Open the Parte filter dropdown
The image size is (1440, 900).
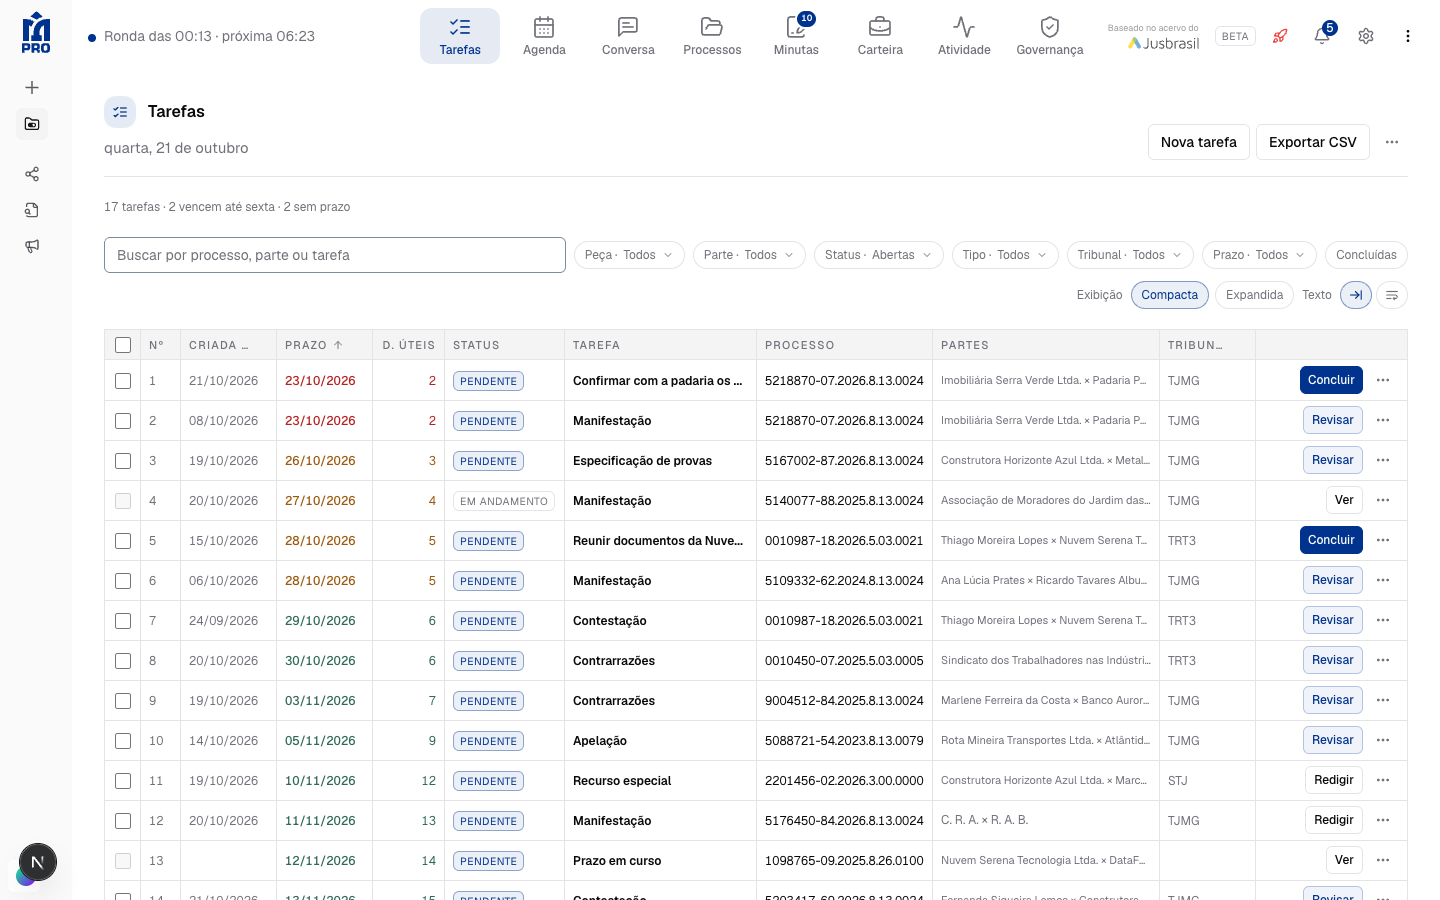click(x=749, y=255)
